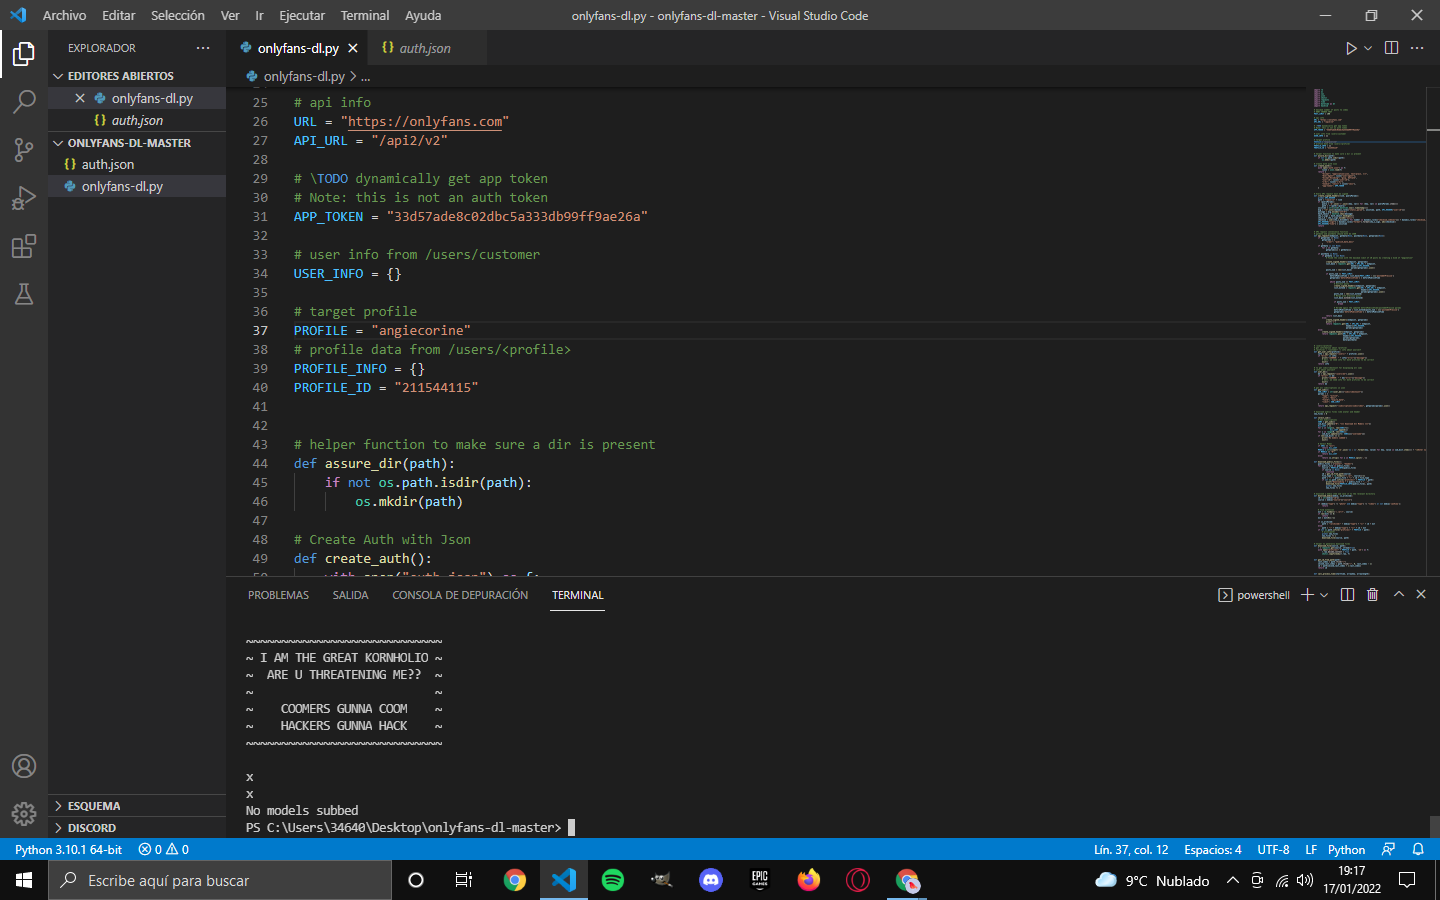Expand the Discord section

coord(137,828)
